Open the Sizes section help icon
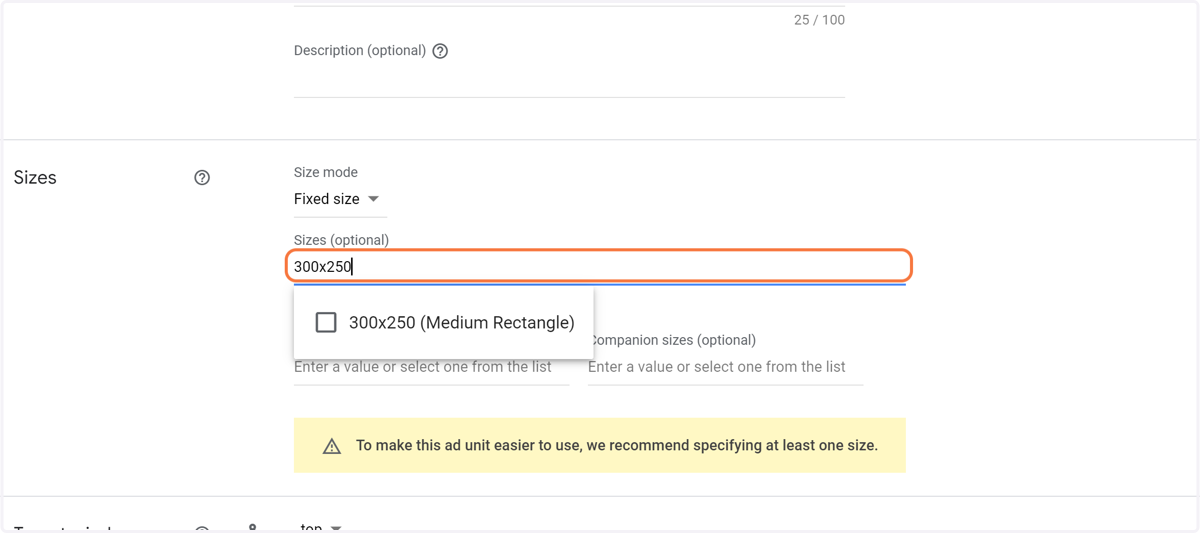1200x533 pixels. (x=202, y=178)
